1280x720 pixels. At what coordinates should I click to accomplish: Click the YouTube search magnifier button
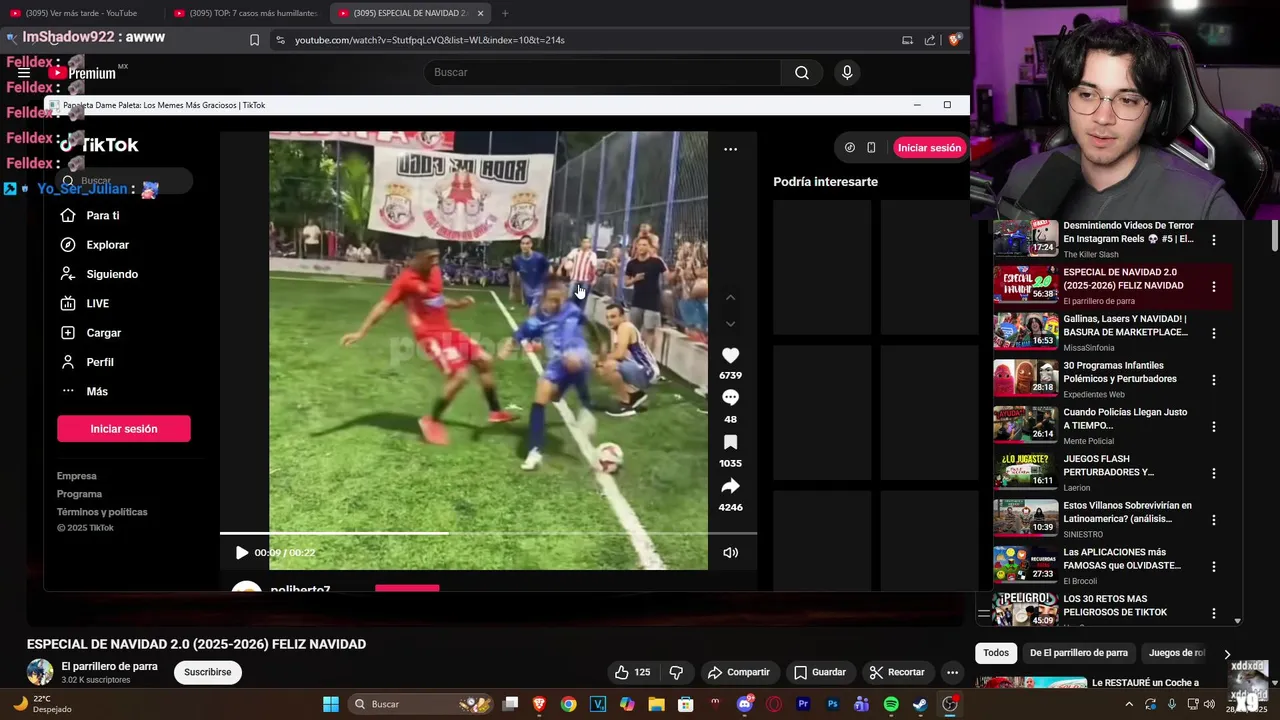tap(802, 72)
